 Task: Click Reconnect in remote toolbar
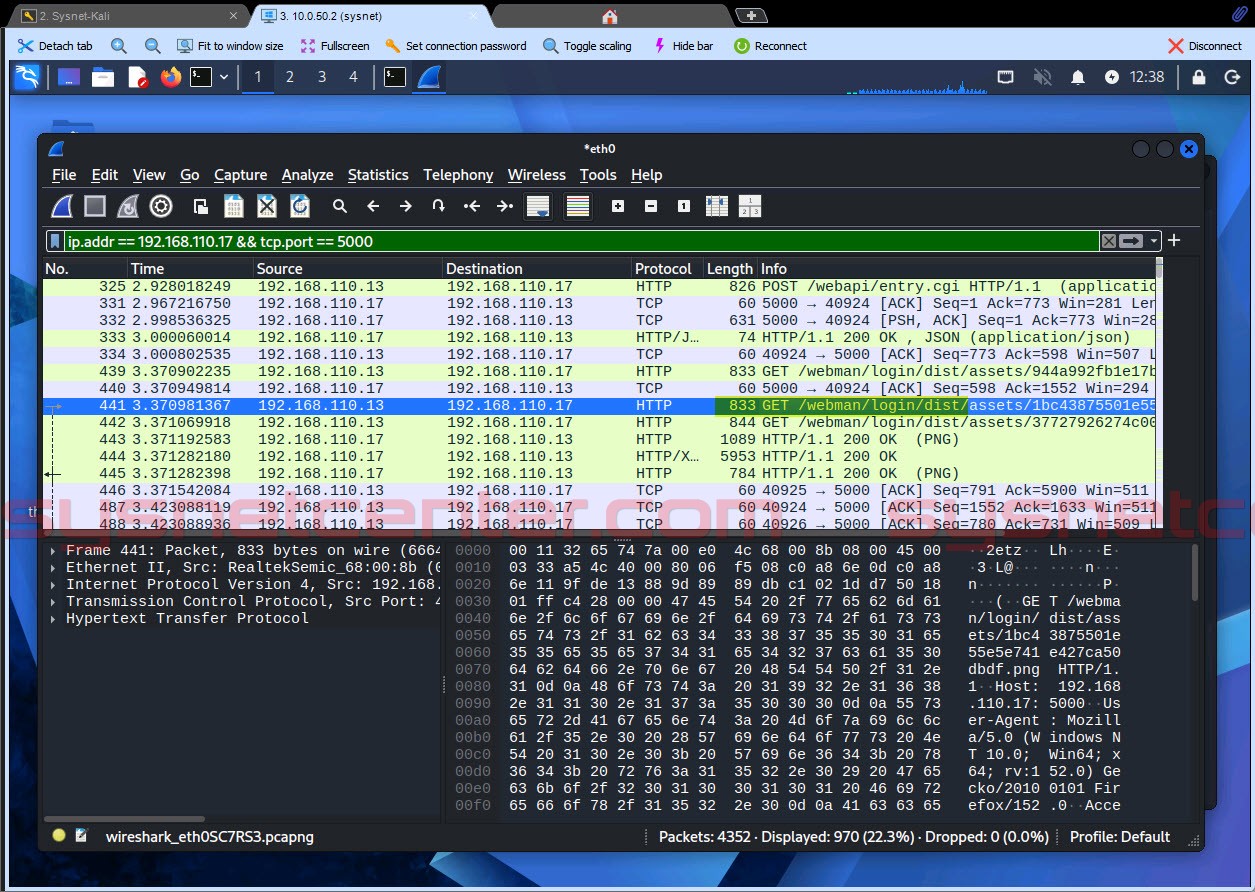[x=770, y=46]
